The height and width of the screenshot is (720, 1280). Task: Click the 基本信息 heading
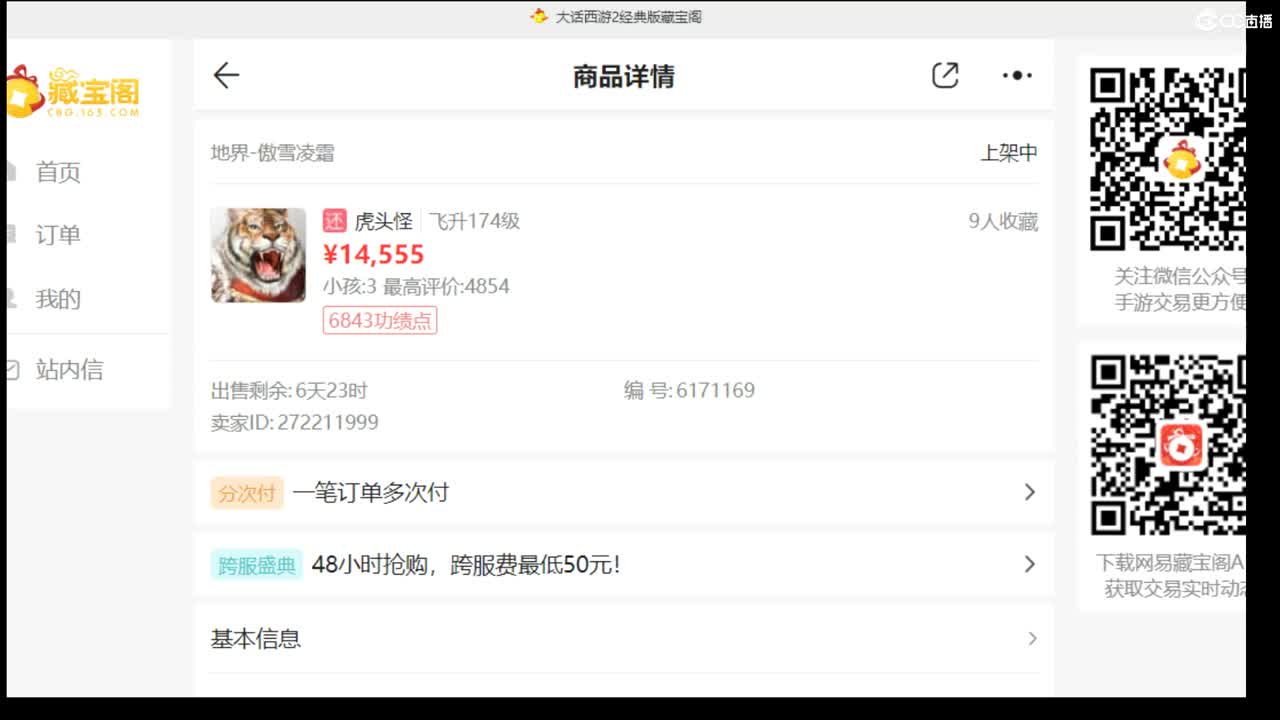point(256,639)
